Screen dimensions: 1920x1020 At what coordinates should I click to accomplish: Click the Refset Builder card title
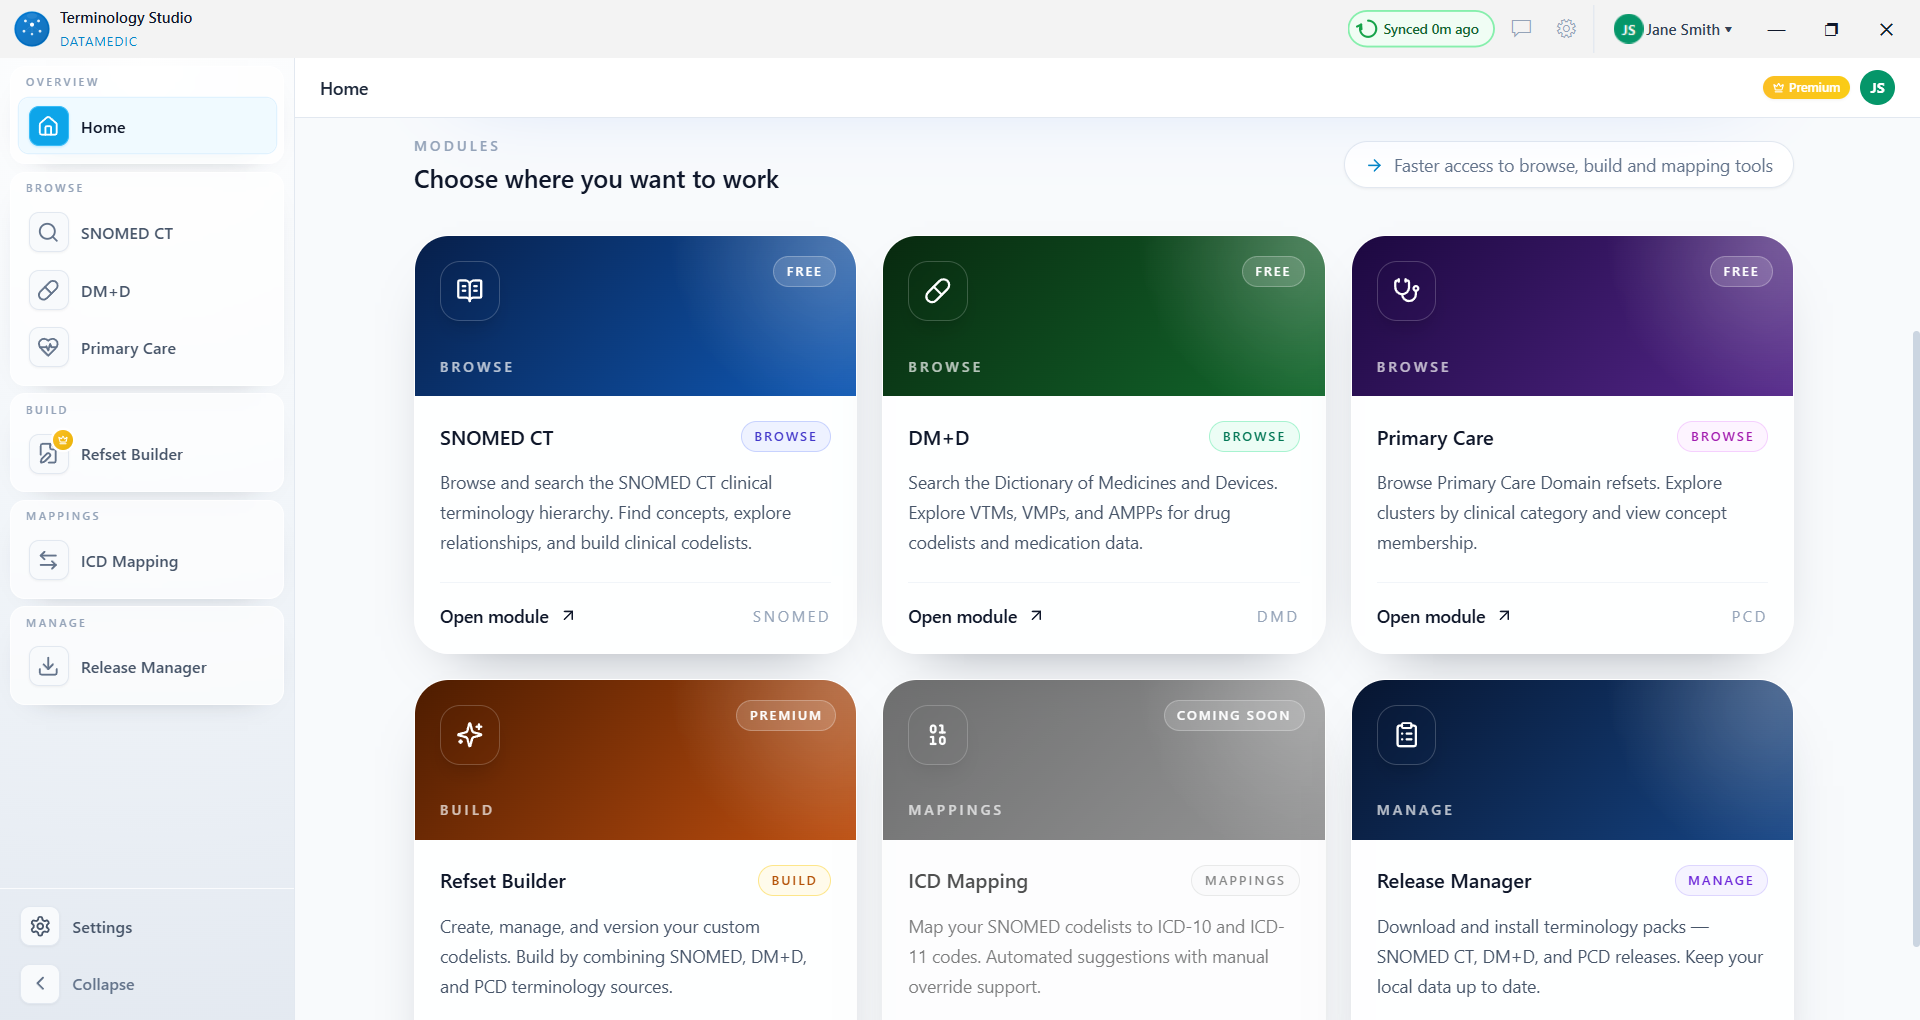pyautogui.click(x=503, y=881)
